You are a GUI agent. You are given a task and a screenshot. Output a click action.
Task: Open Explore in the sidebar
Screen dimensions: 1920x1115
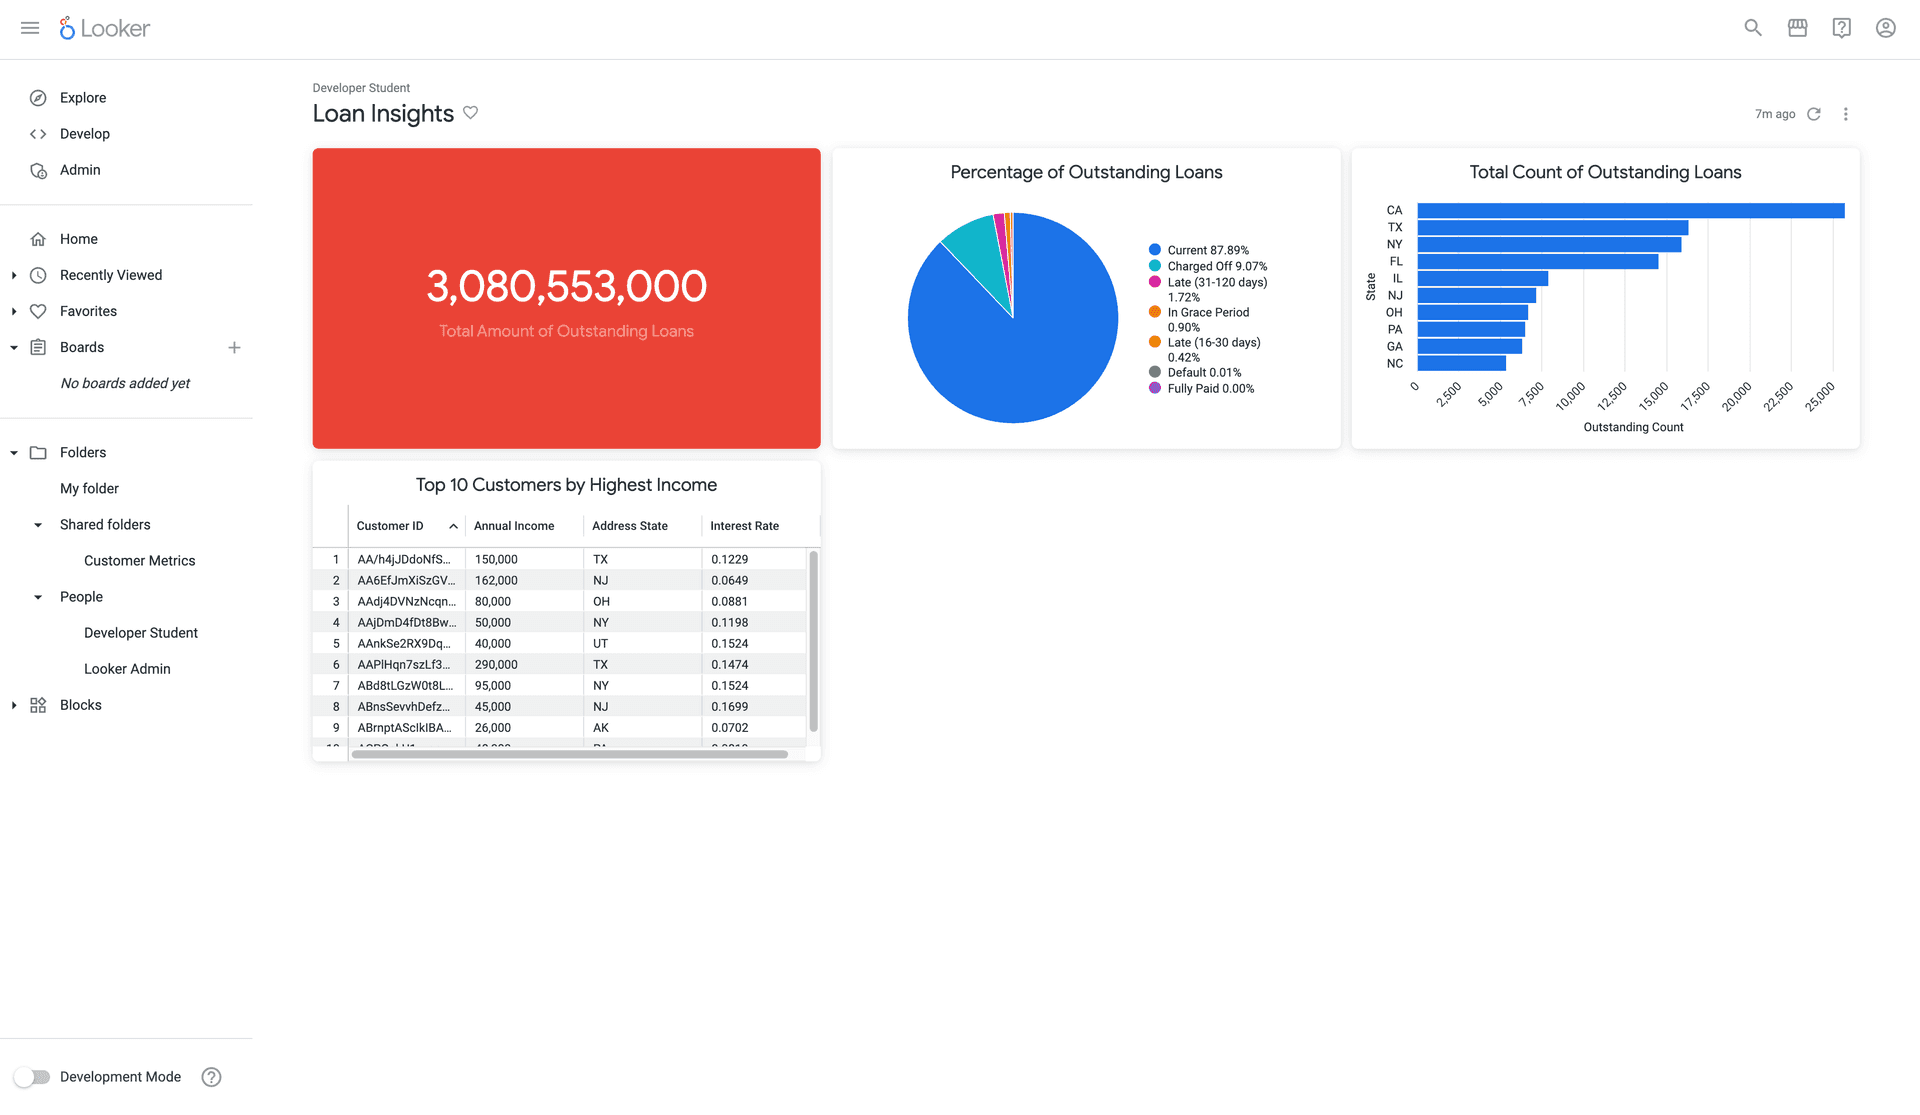(83, 98)
